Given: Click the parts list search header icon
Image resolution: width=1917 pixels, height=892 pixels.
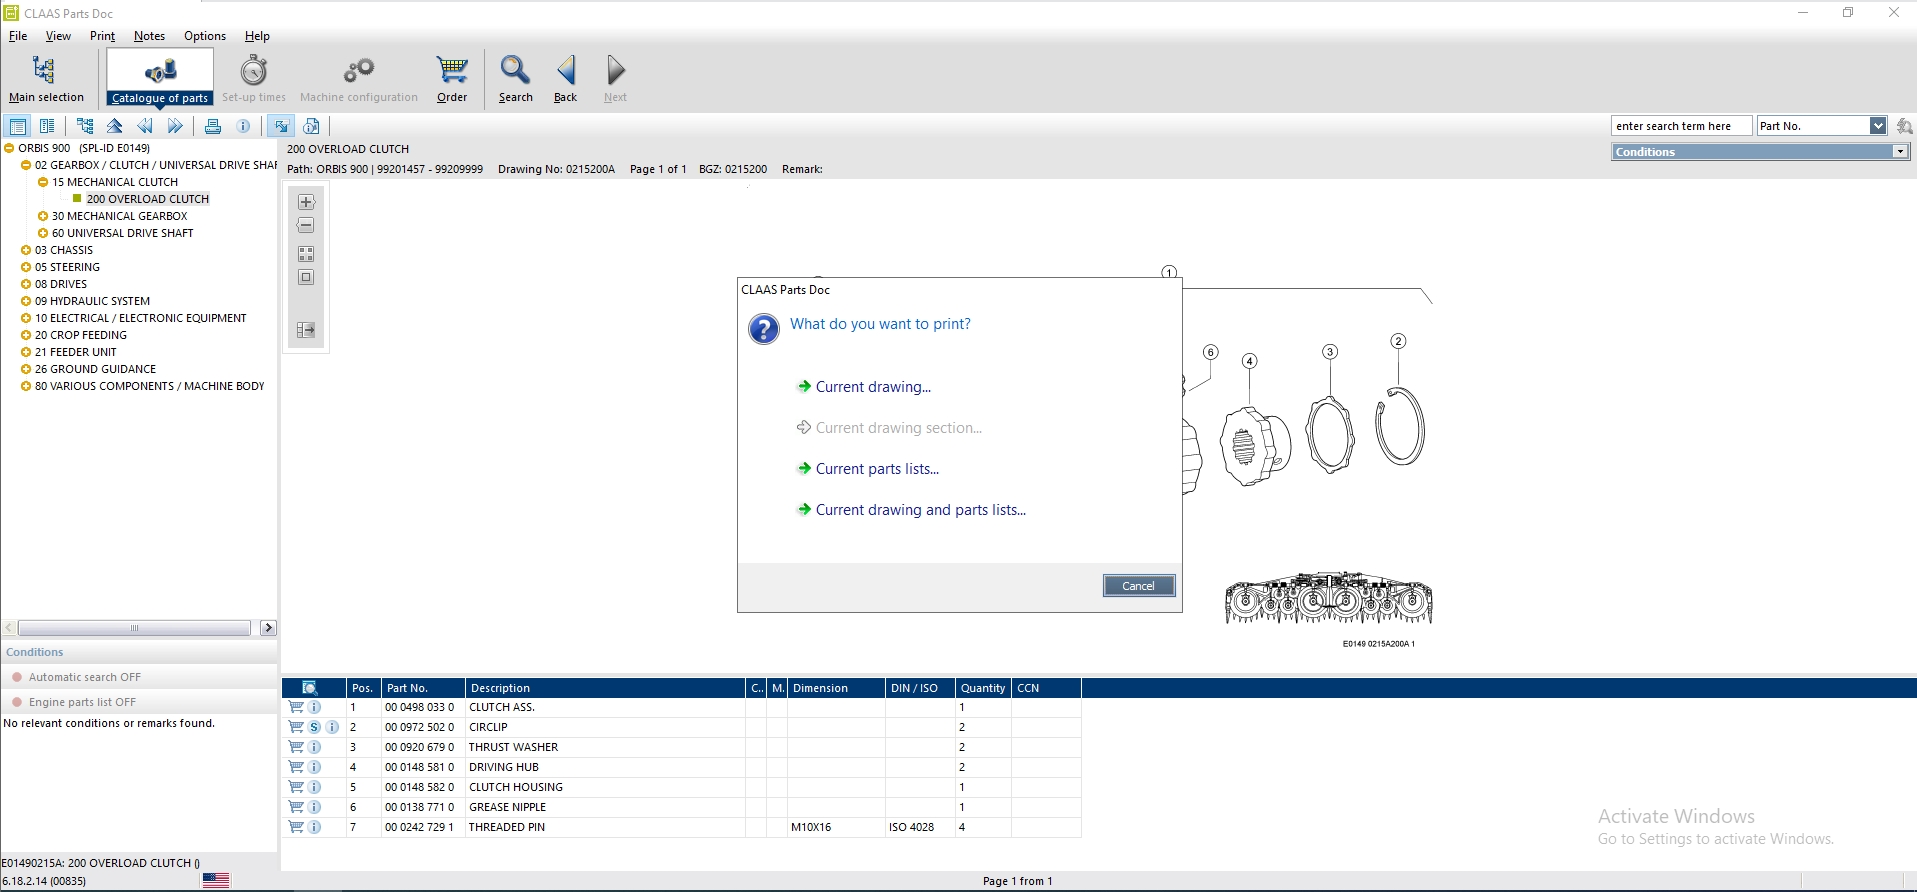Looking at the screenshot, I should click(x=310, y=688).
